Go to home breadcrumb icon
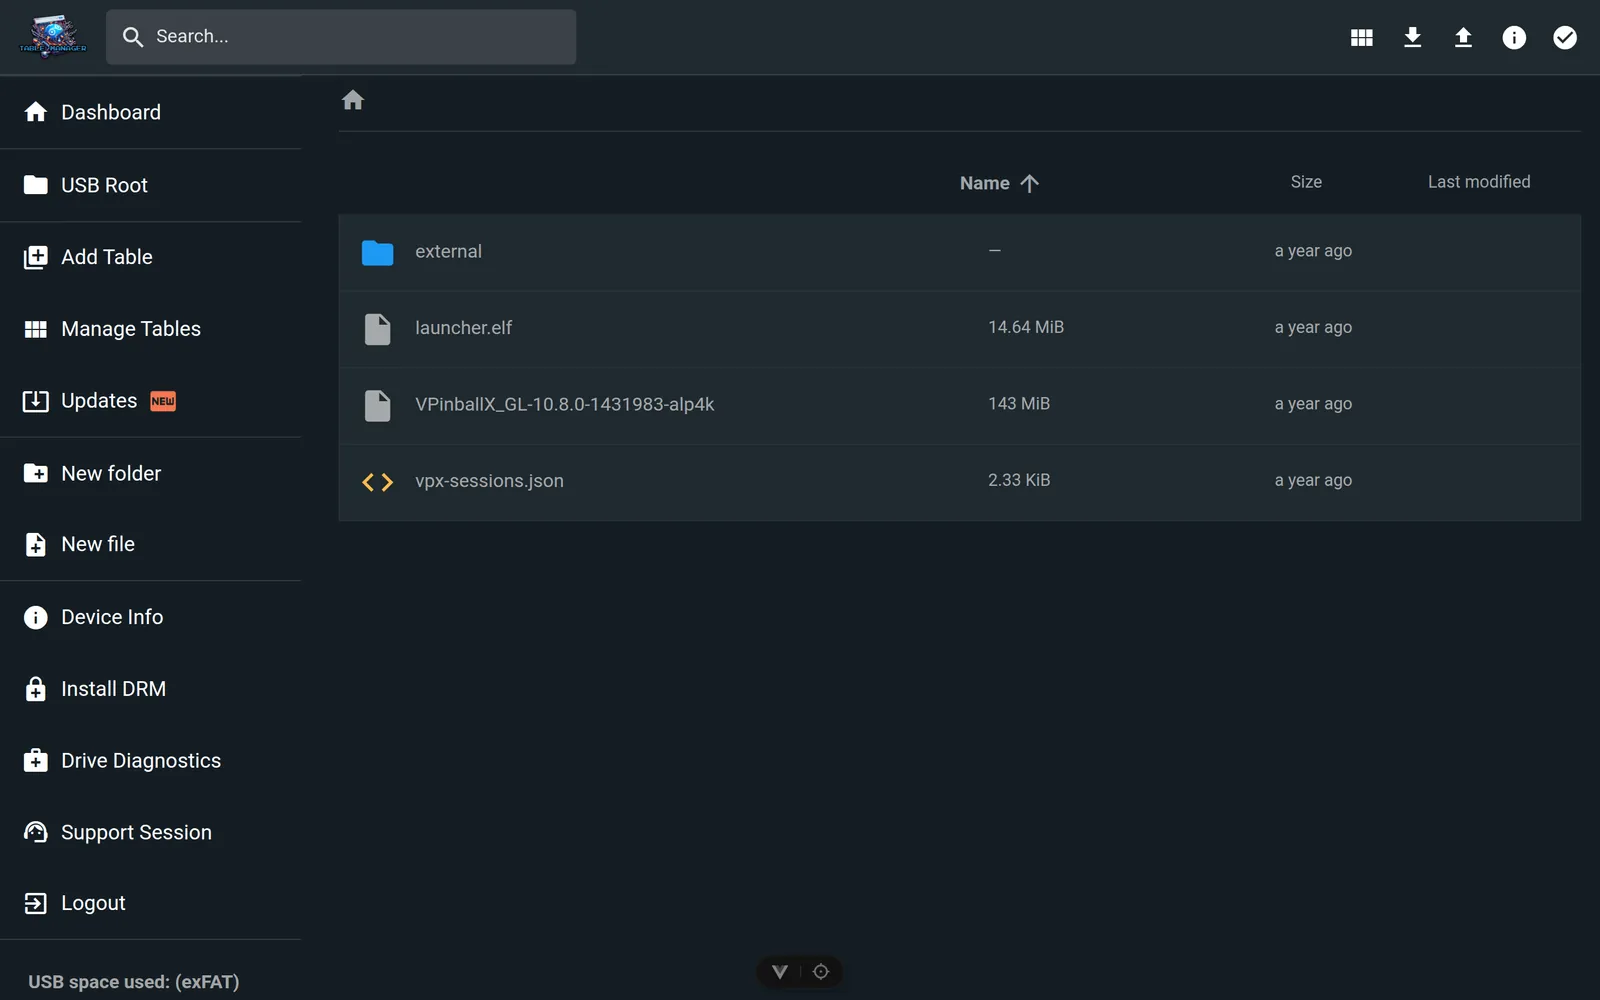The width and height of the screenshot is (1600, 1000). click(x=353, y=100)
